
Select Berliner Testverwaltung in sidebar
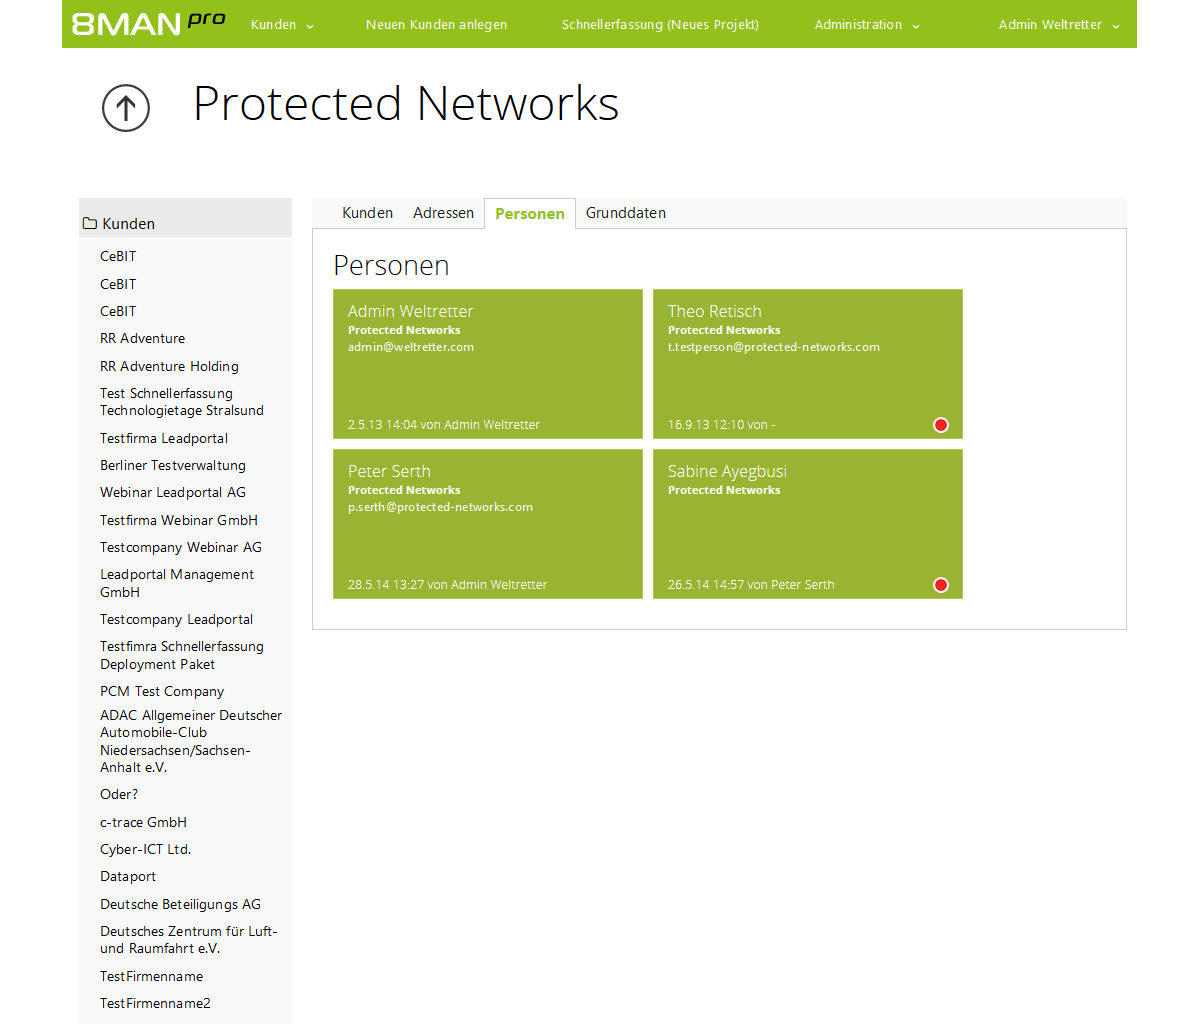[172, 465]
